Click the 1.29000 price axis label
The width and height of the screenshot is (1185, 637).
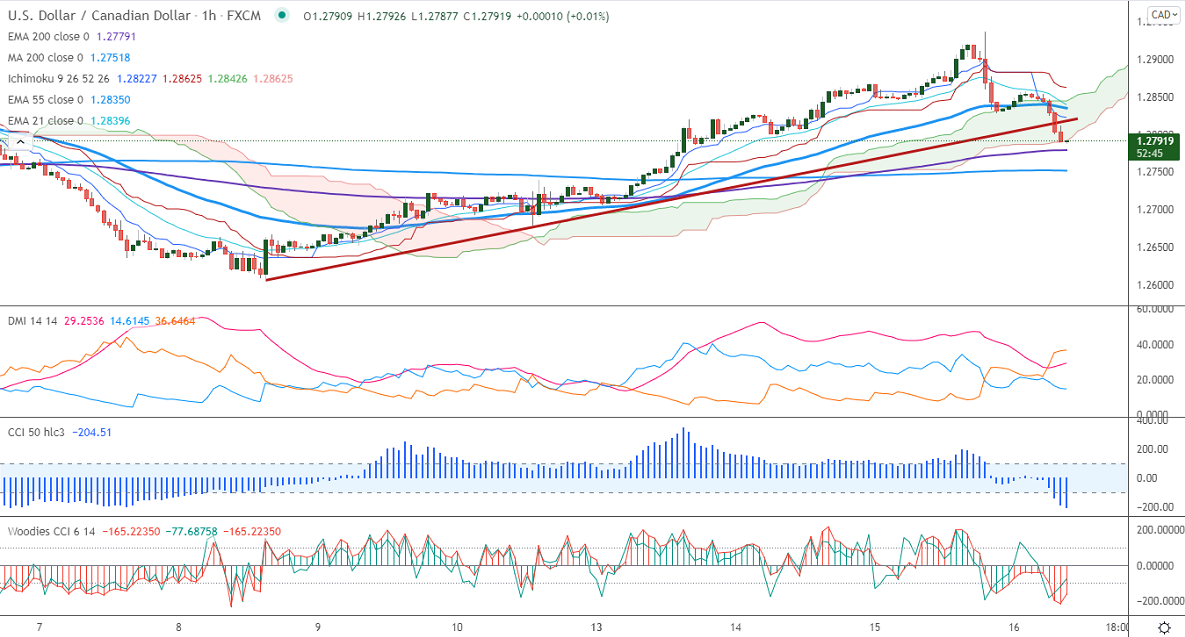1155,59
